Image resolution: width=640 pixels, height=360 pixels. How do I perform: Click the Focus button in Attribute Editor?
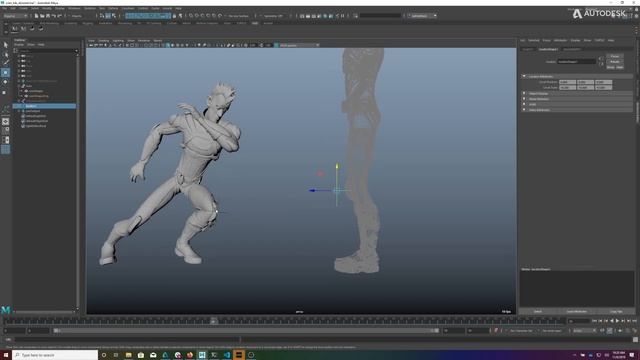[615, 56]
